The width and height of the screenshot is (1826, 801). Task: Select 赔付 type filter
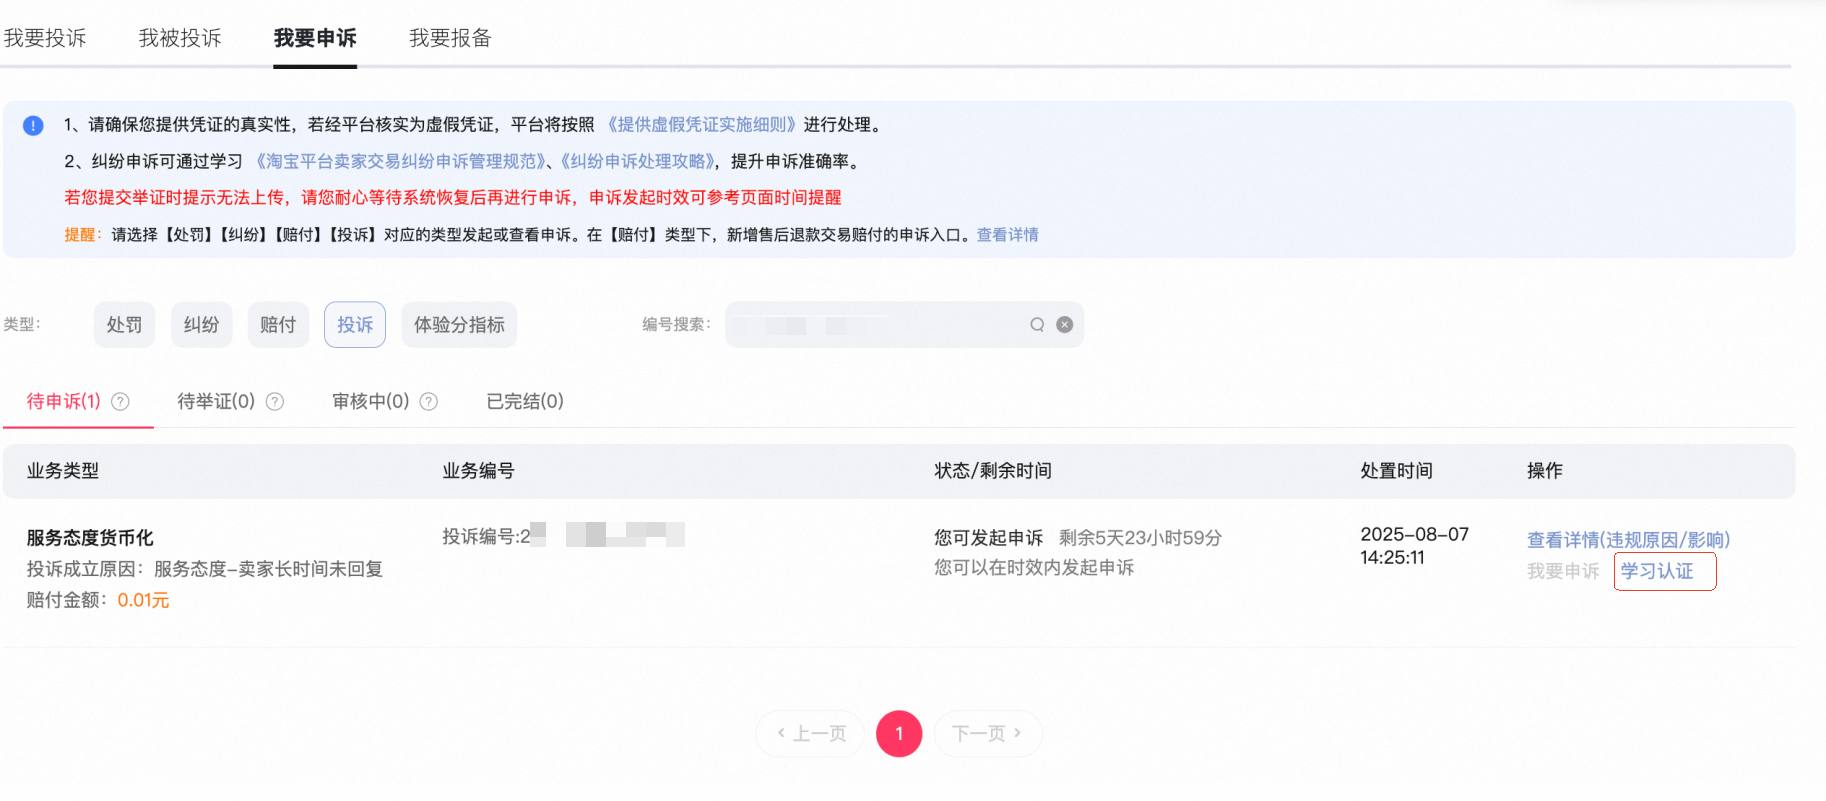pos(278,325)
